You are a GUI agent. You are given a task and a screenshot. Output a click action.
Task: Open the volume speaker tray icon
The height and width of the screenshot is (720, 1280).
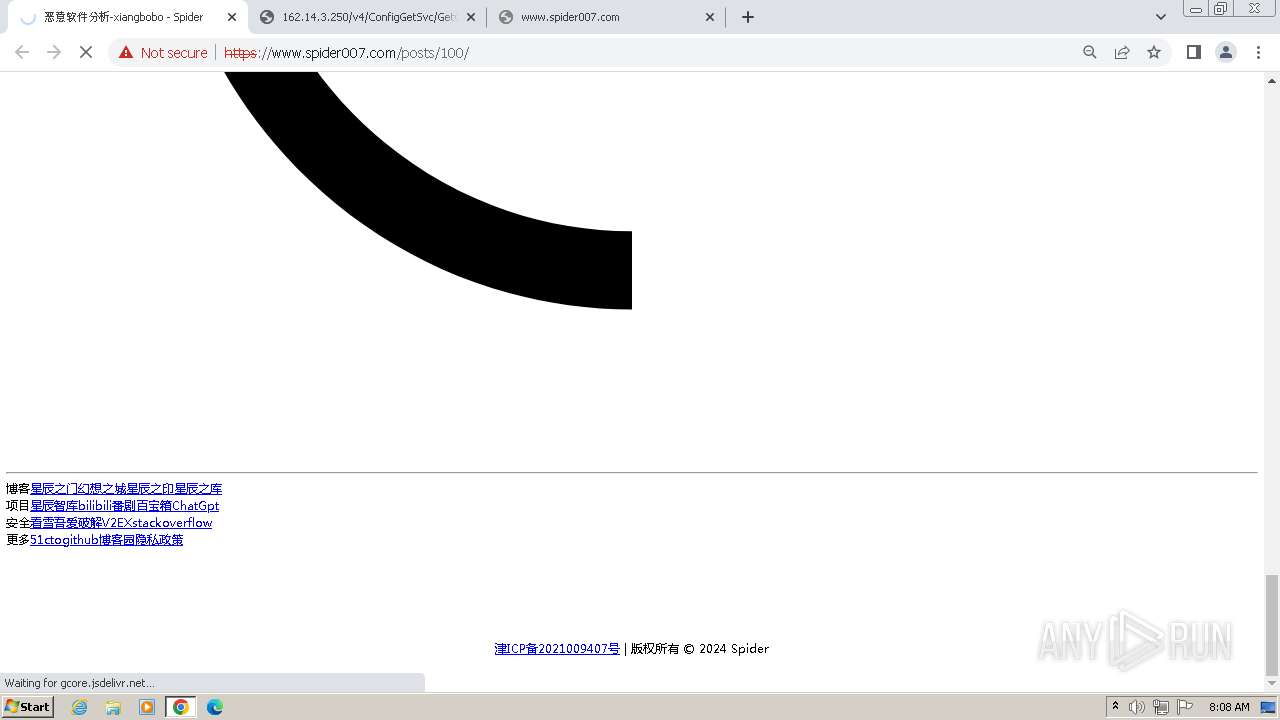coord(1137,707)
